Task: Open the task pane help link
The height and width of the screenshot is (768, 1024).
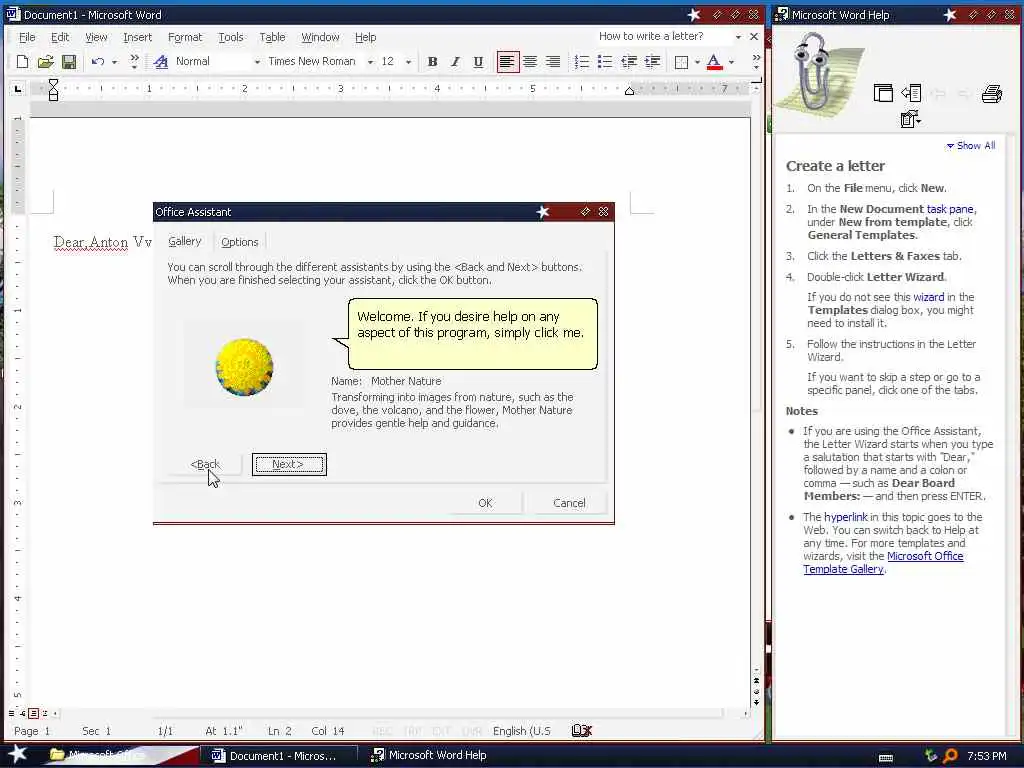Action: 950,209
